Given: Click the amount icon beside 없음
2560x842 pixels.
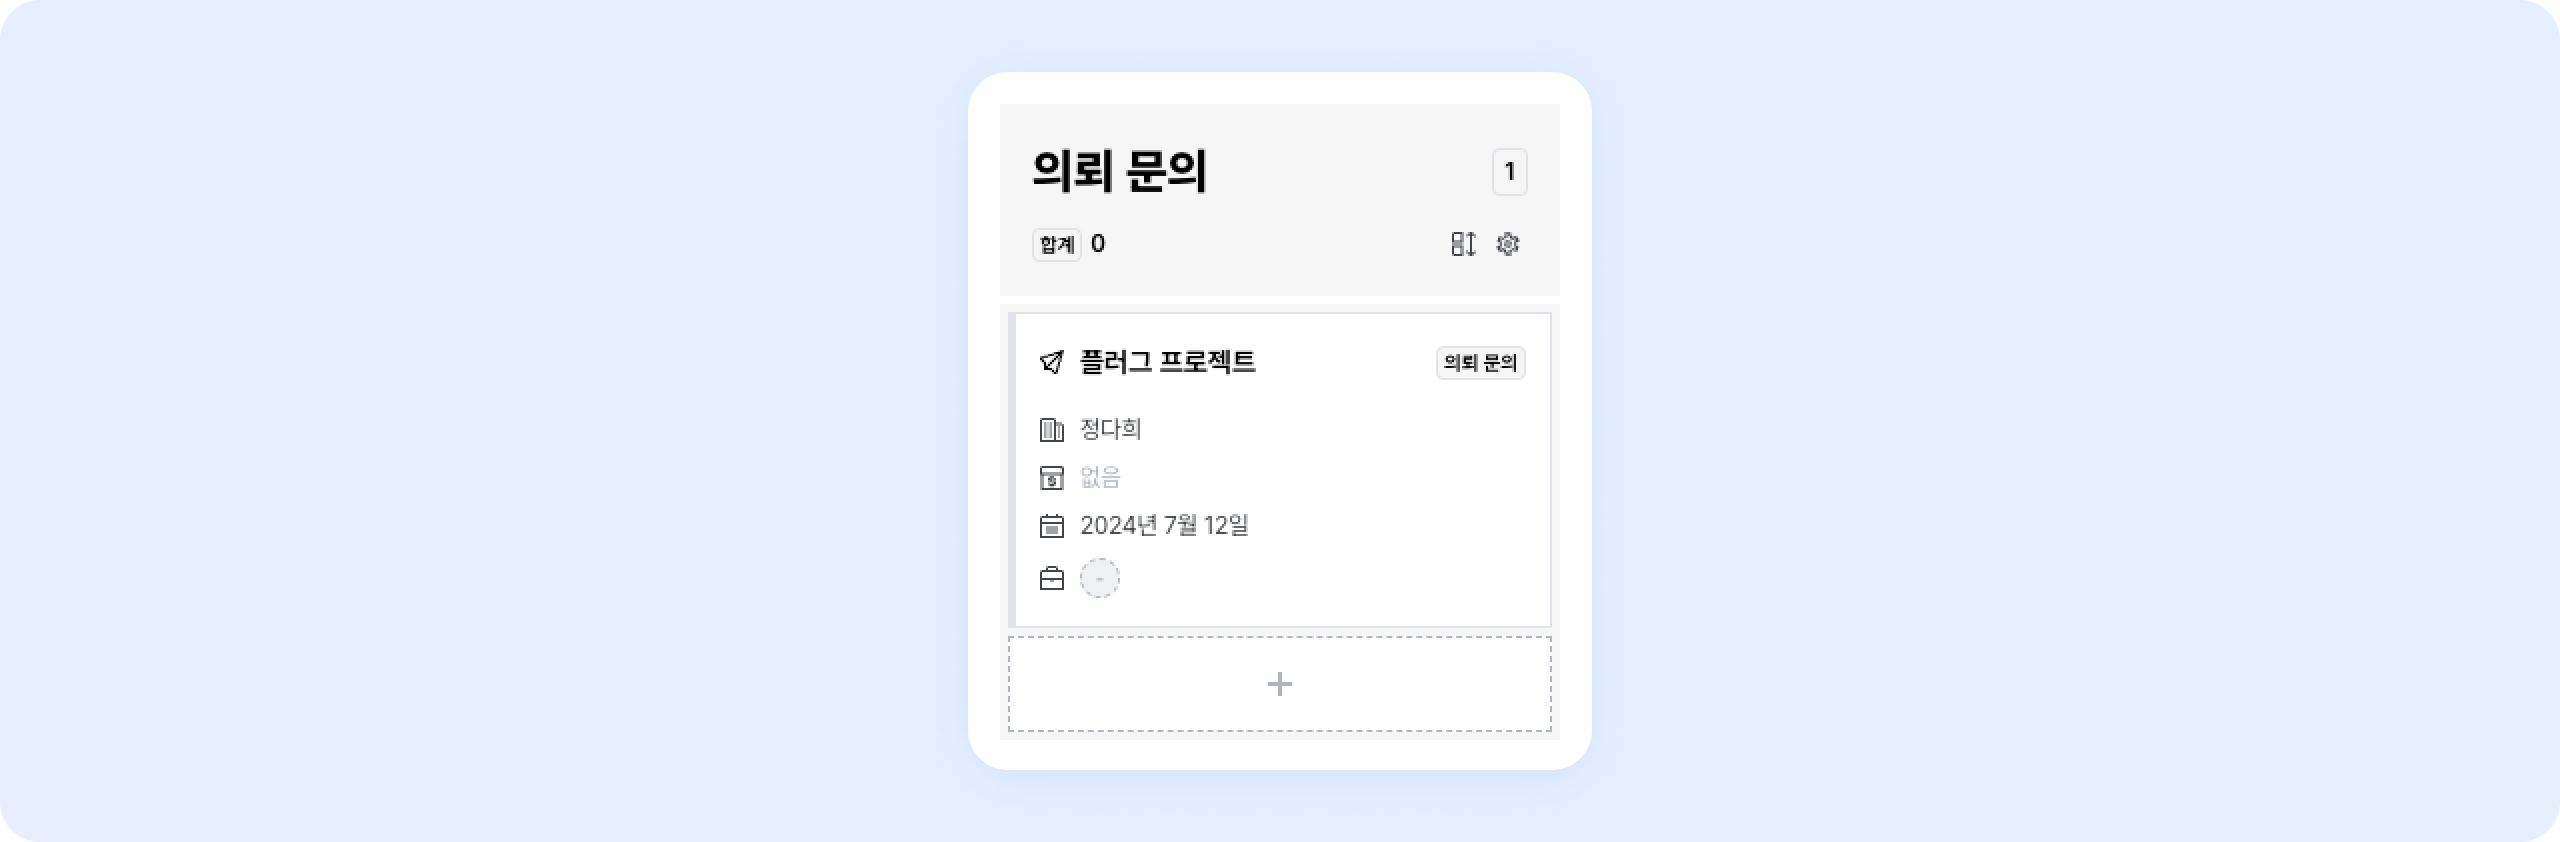Looking at the screenshot, I should [x=1051, y=478].
